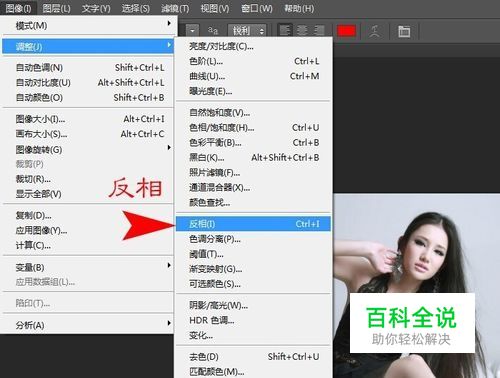Choose 复制(D)... menu item
The height and width of the screenshot is (378, 500).
click(88, 215)
